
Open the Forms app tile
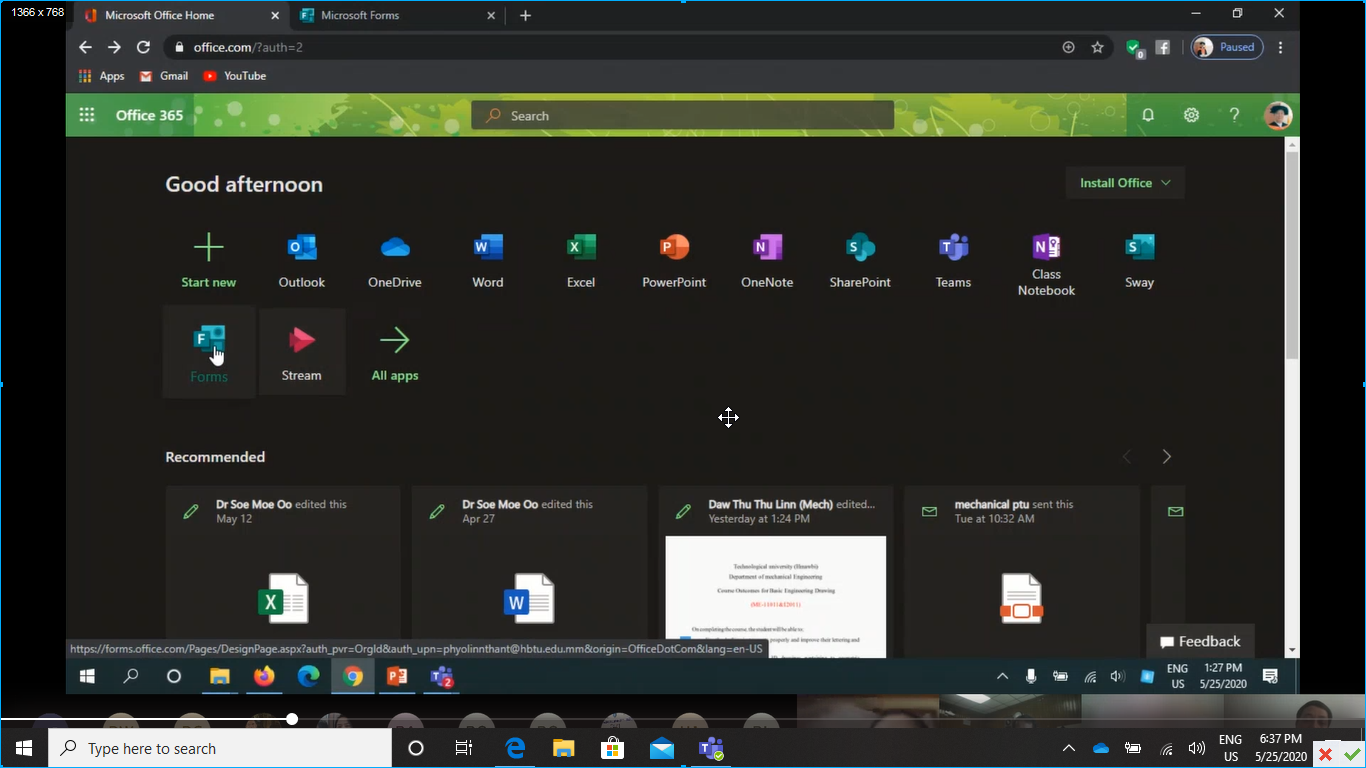pyautogui.click(x=209, y=352)
